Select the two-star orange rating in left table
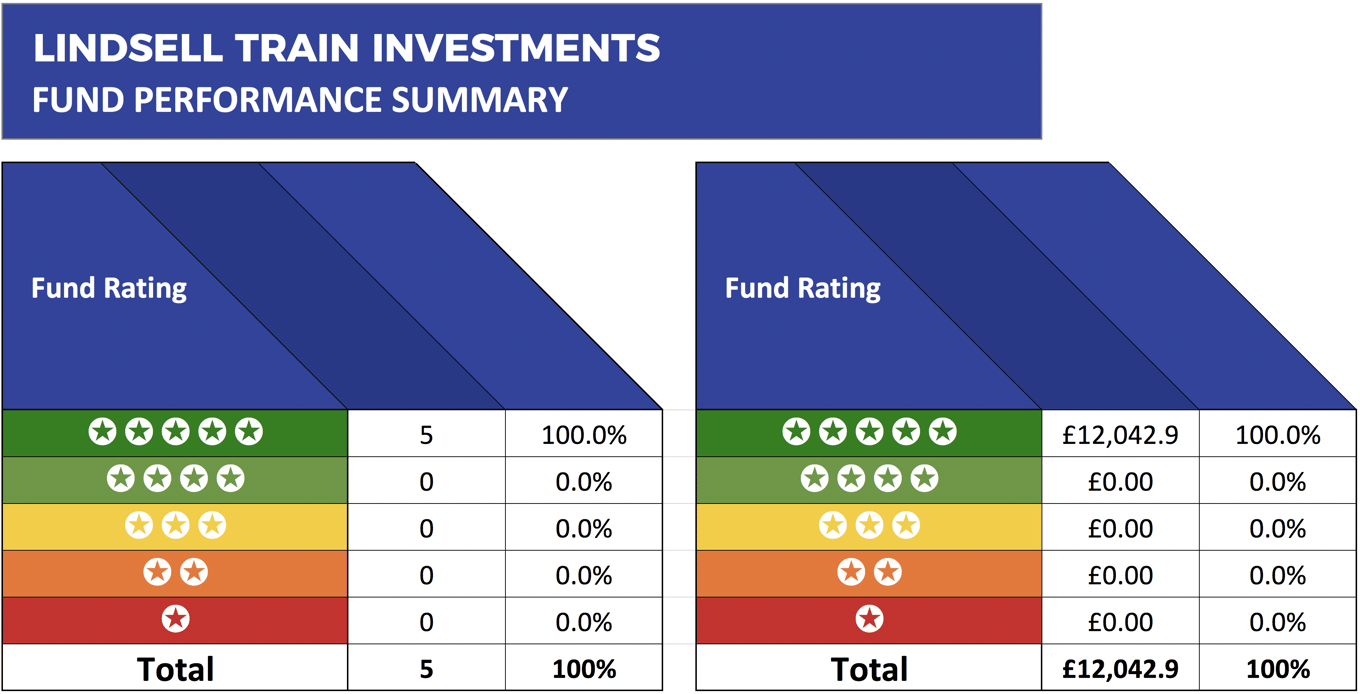This screenshot has width=1360, height=694. [175, 573]
